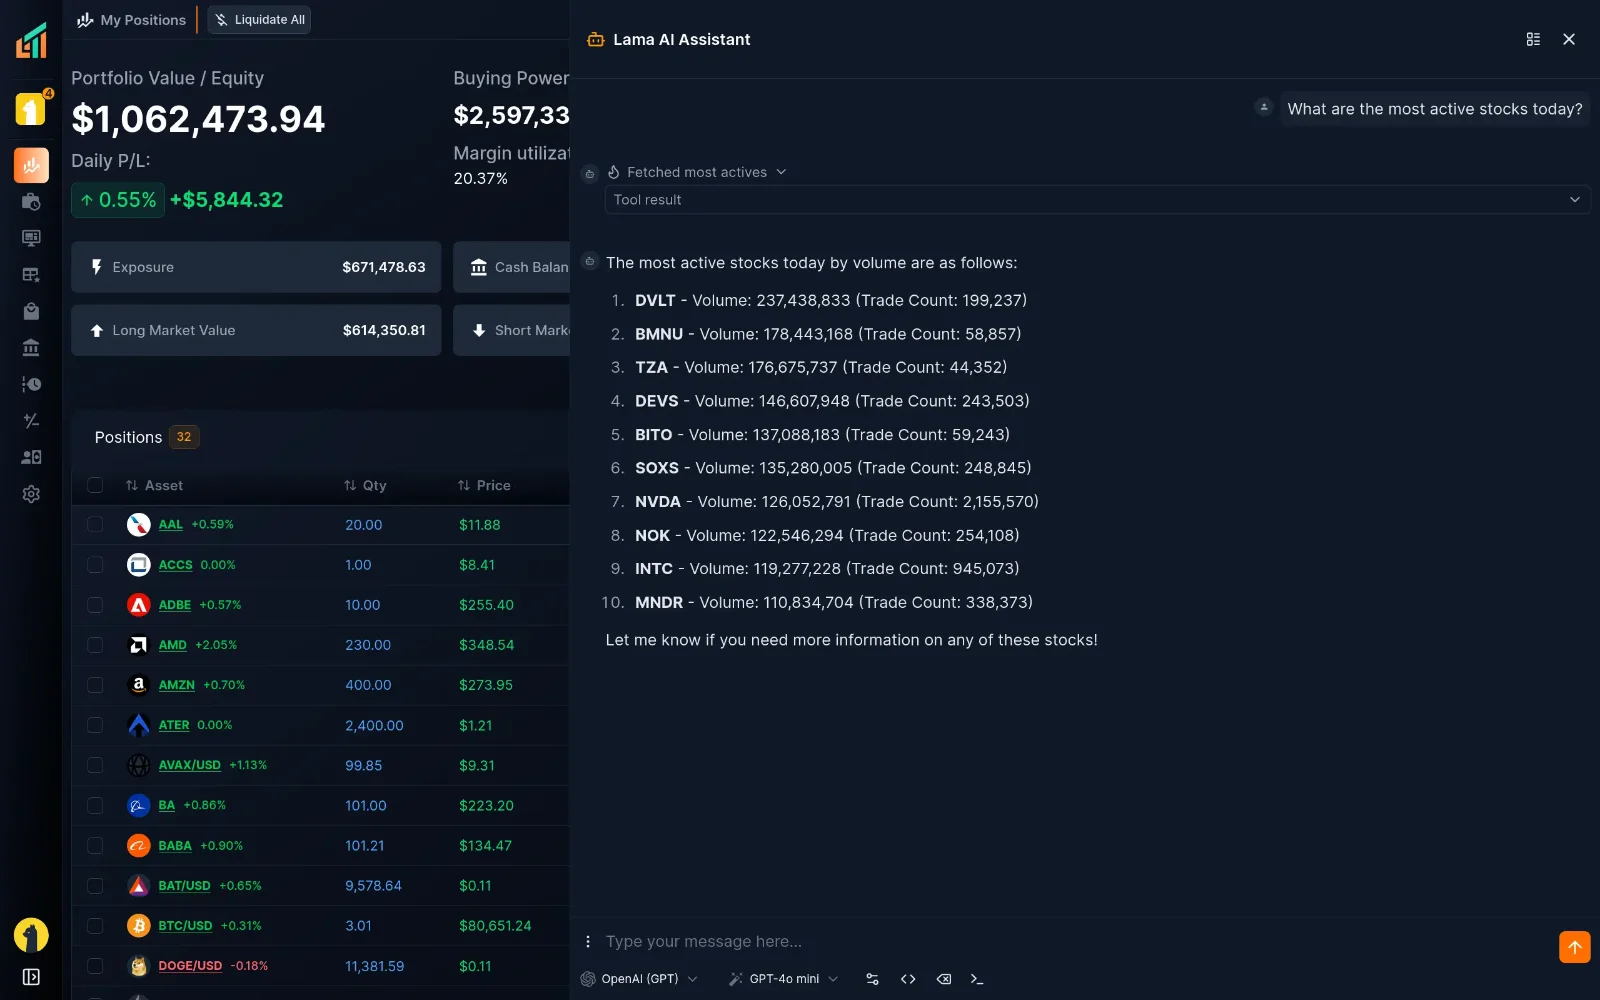This screenshot has height=1000, width=1600.
Task: Click the Exposure card
Action: click(256, 267)
